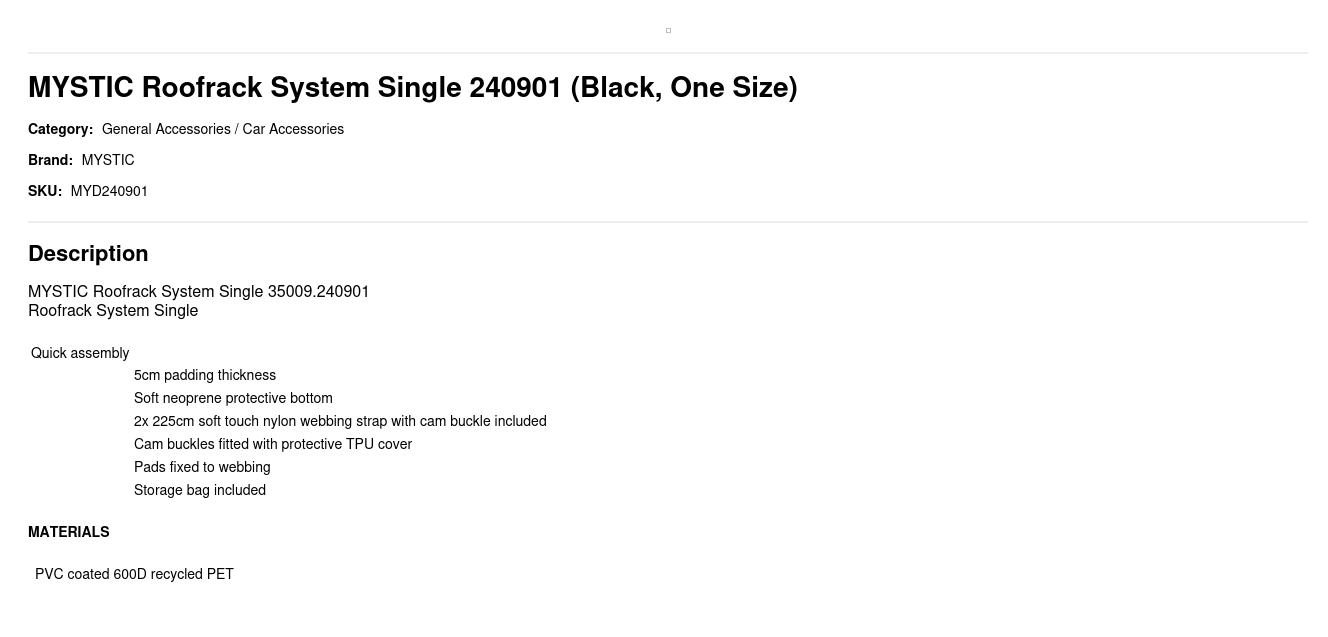Click the small image placeholder at top
The height and width of the screenshot is (637, 1328).
(668, 31)
